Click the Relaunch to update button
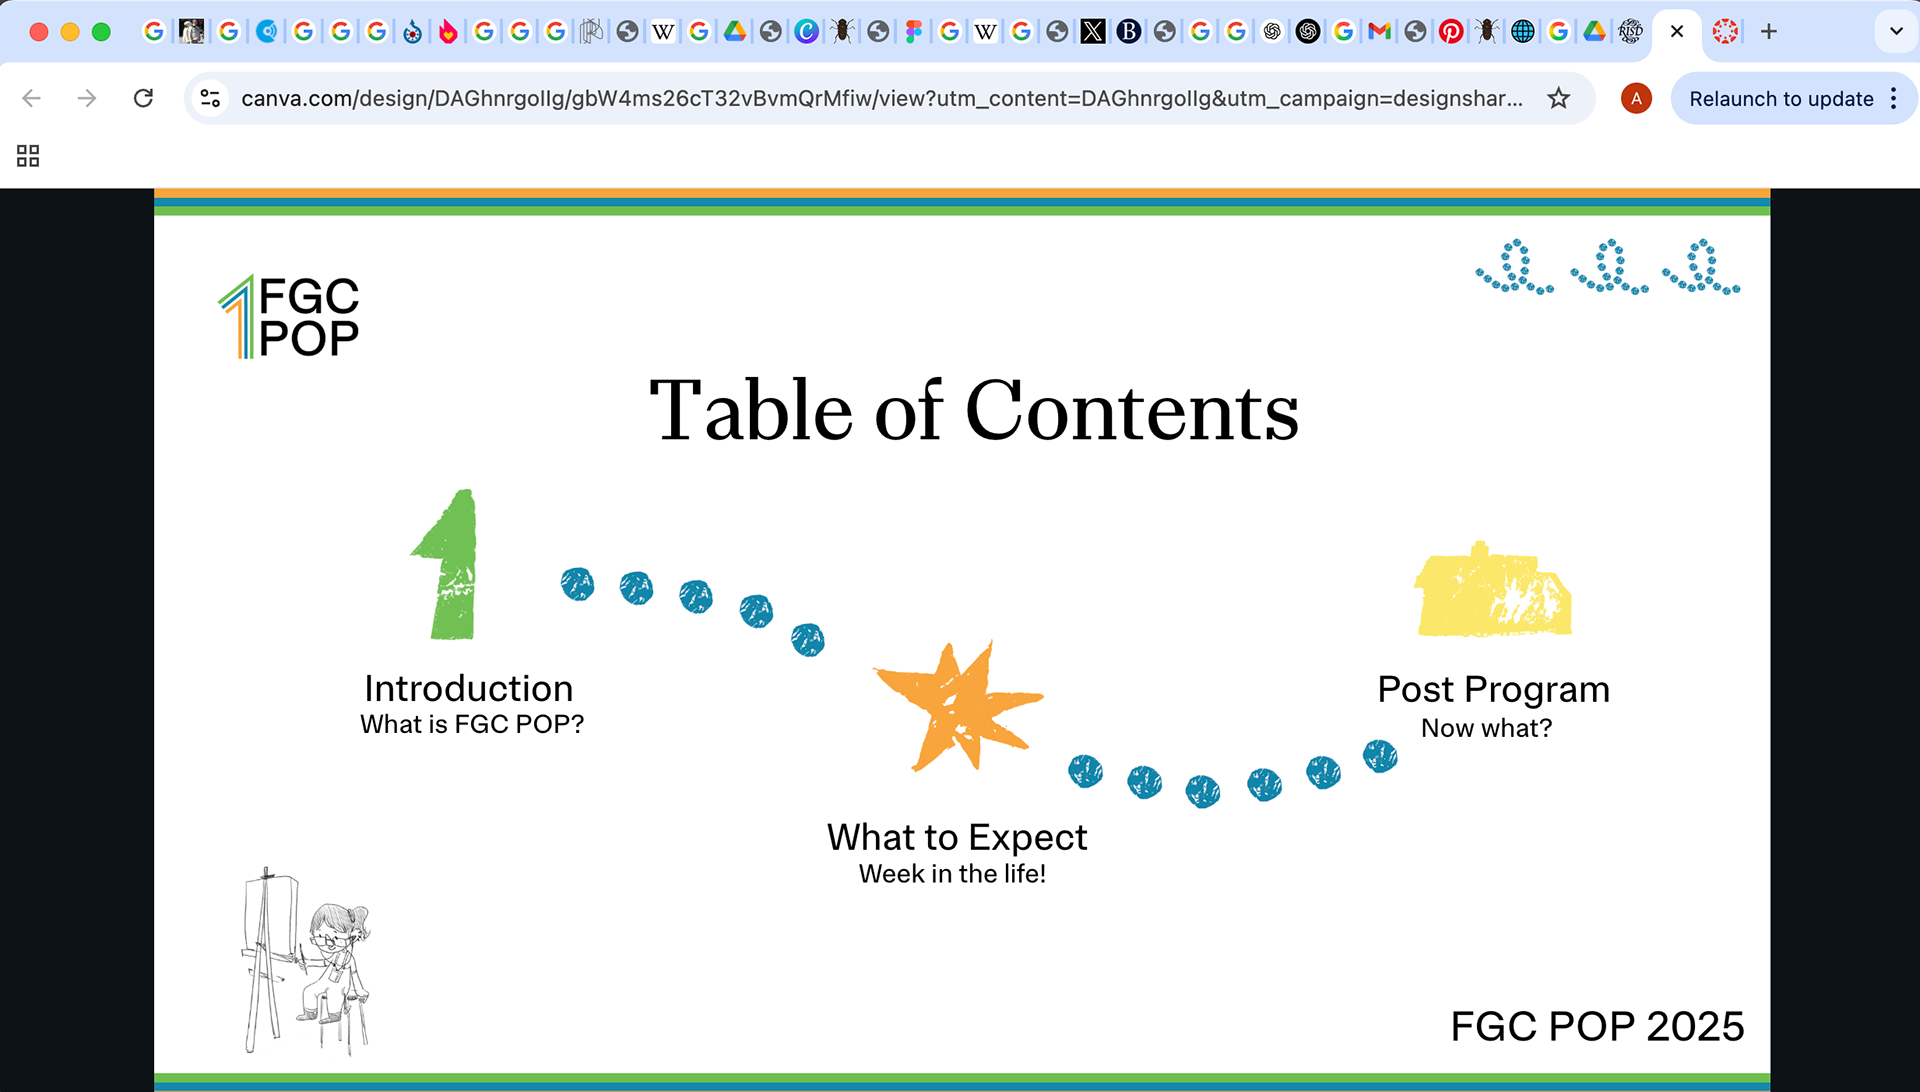This screenshot has width=1920, height=1092. (1780, 98)
